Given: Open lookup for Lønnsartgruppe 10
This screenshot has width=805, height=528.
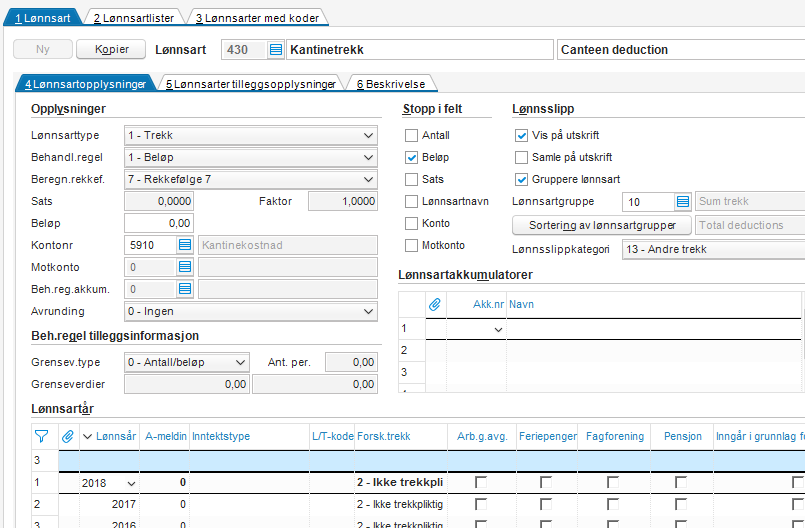Looking at the screenshot, I should click(x=683, y=201).
